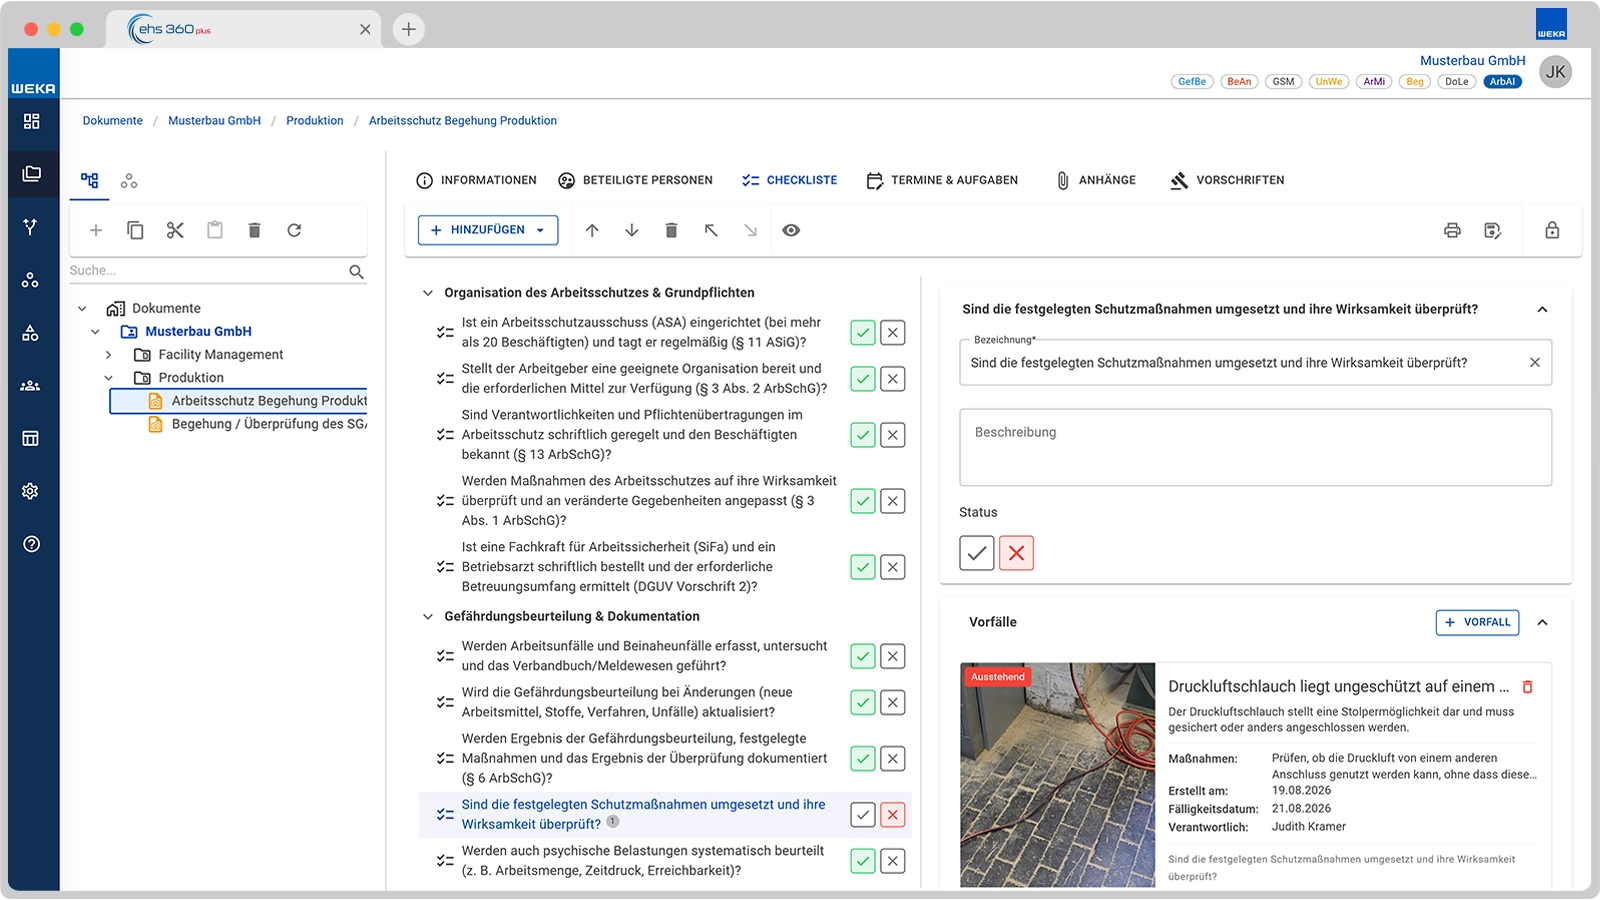Open the help icon in left sidebar
This screenshot has height=900, width=1600.
click(x=31, y=544)
